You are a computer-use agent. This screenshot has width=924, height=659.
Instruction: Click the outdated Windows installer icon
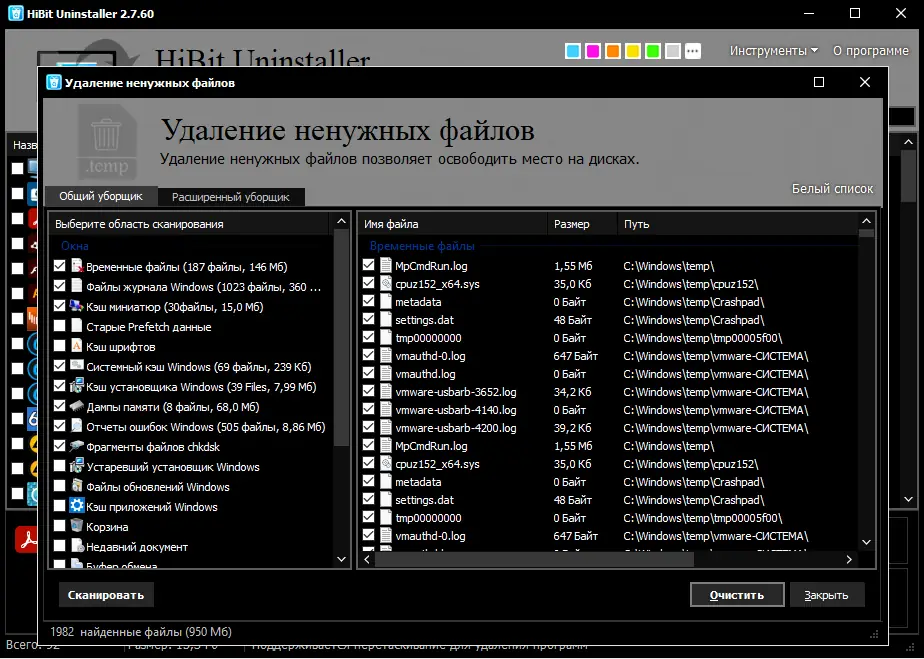[x=77, y=466]
